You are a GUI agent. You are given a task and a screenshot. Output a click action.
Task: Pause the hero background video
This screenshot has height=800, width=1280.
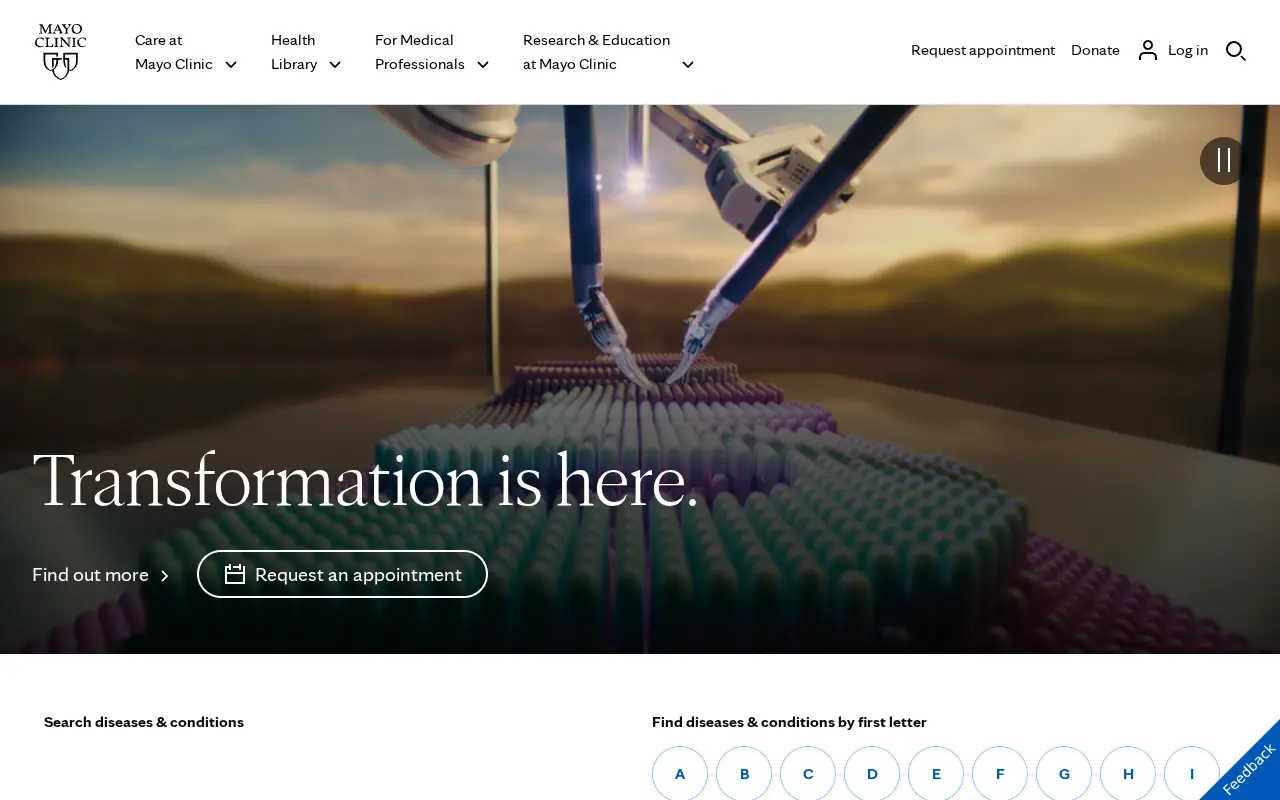[x=1223, y=160]
